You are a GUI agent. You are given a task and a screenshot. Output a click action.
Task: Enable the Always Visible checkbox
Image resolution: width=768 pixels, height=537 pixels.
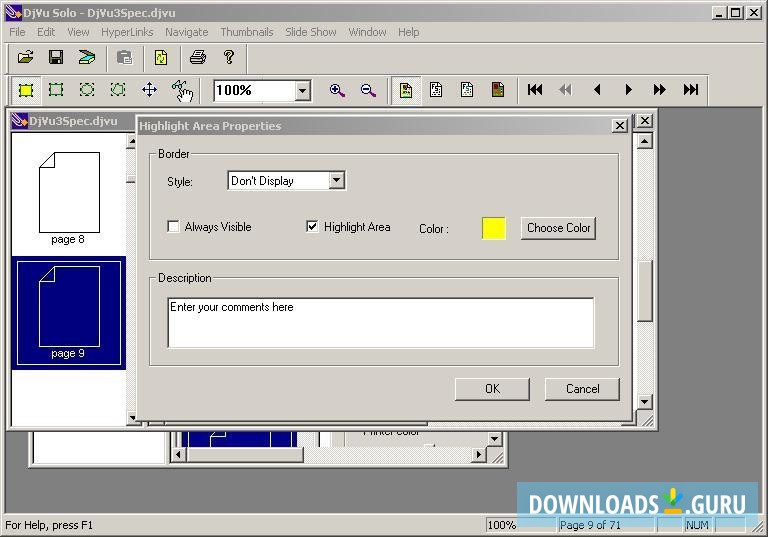click(x=174, y=227)
